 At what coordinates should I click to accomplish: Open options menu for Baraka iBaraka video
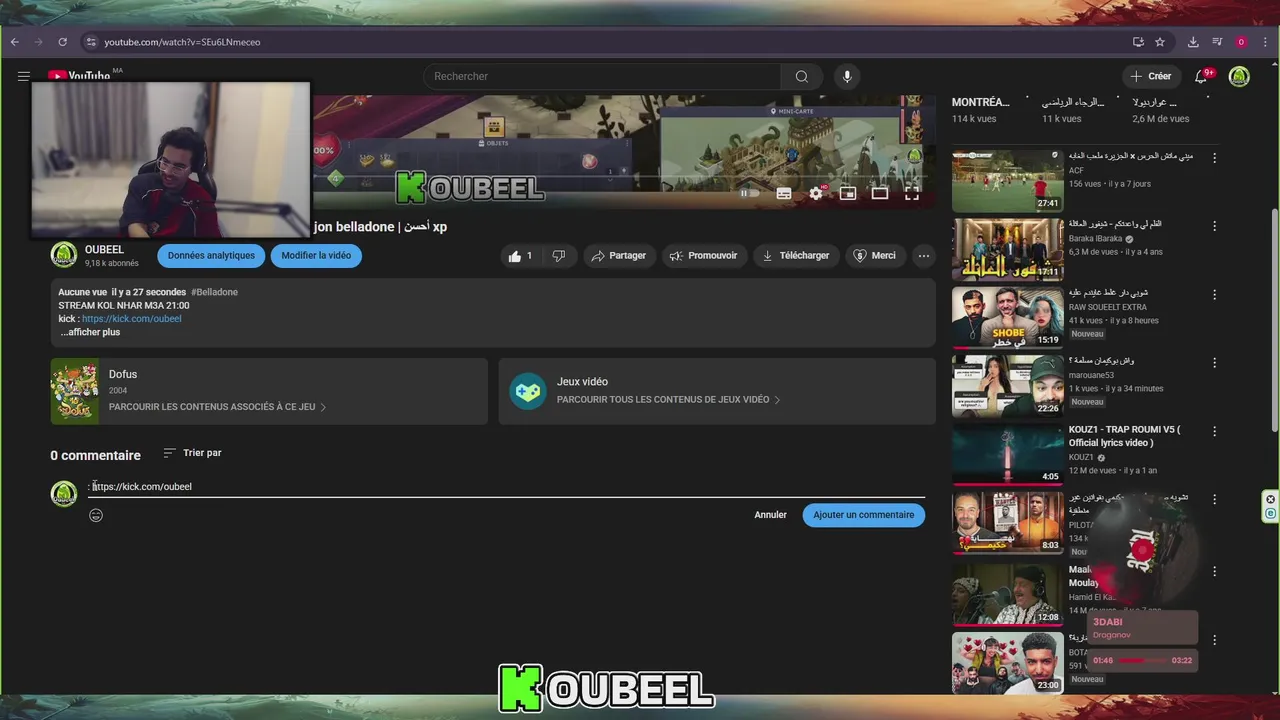(1215, 226)
